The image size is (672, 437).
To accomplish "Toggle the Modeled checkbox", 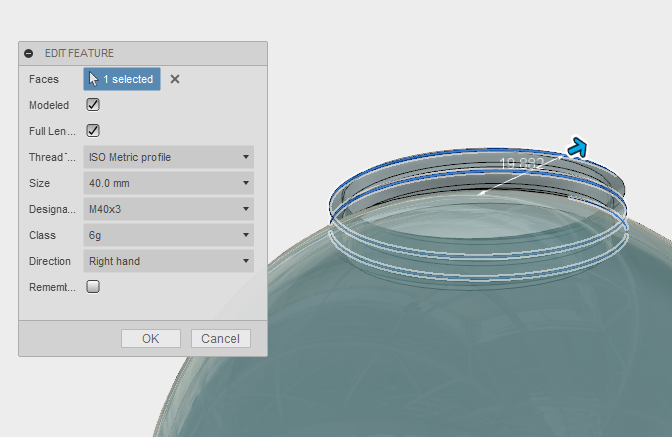I will point(93,105).
